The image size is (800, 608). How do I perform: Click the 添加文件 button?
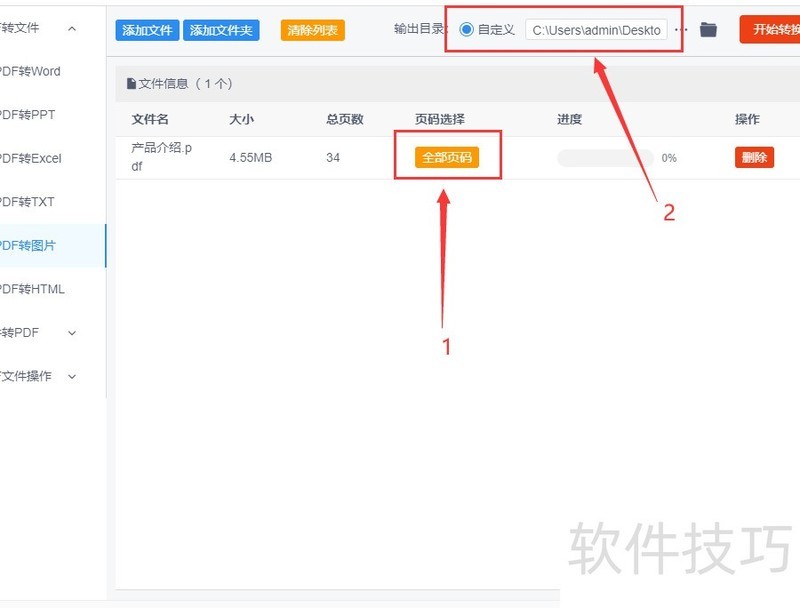click(147, 30)
